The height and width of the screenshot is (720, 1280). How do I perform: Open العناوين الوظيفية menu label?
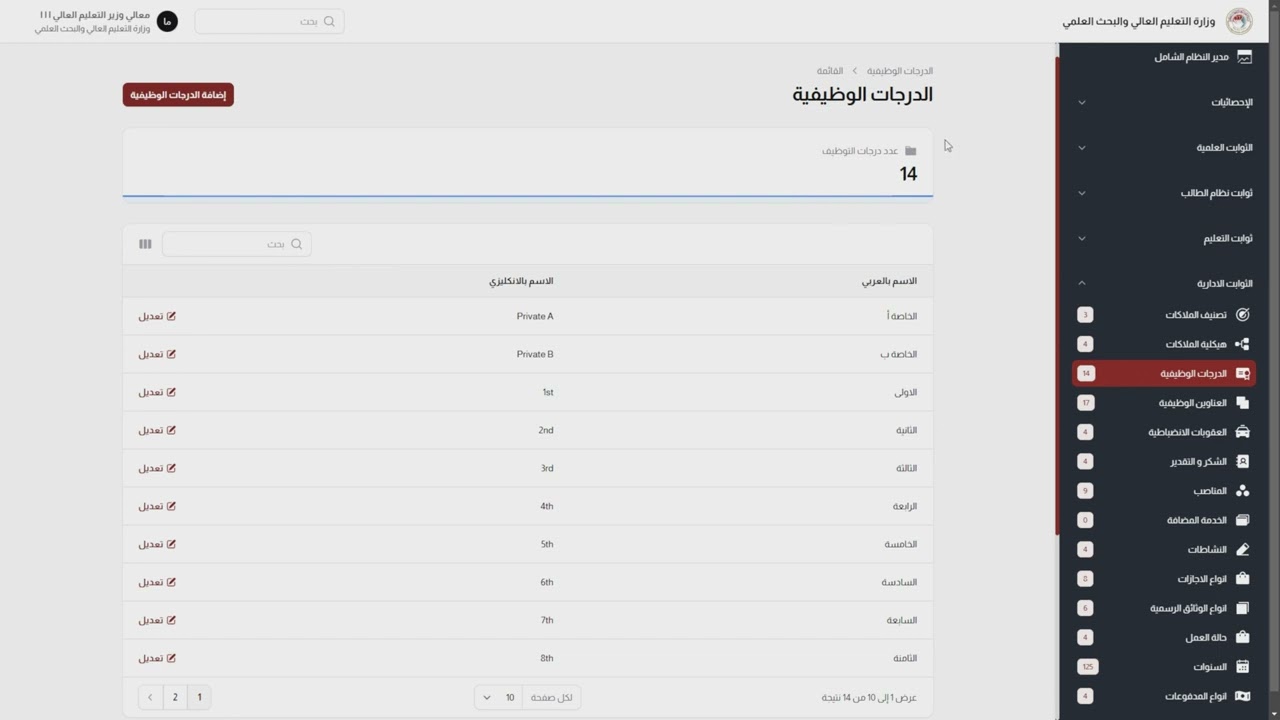click(x=1192, y=403)
